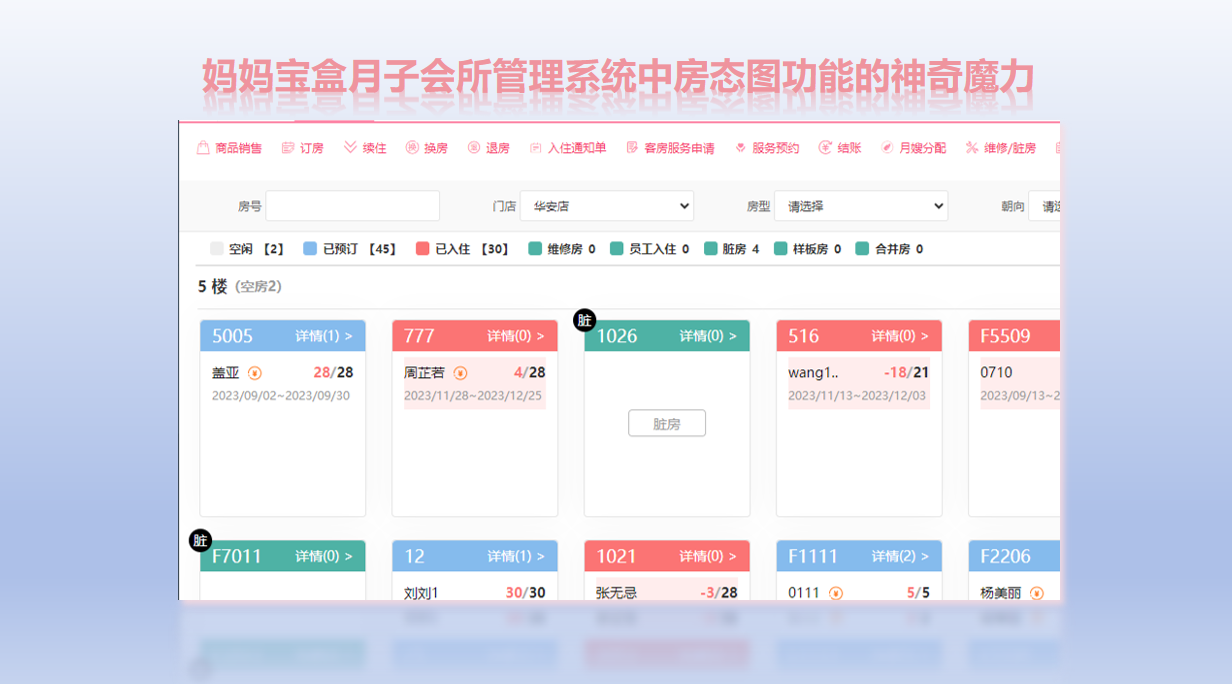Click guest name 周芷若
The height and width of the screenshot is (684, 1232).
coord(425,373)
